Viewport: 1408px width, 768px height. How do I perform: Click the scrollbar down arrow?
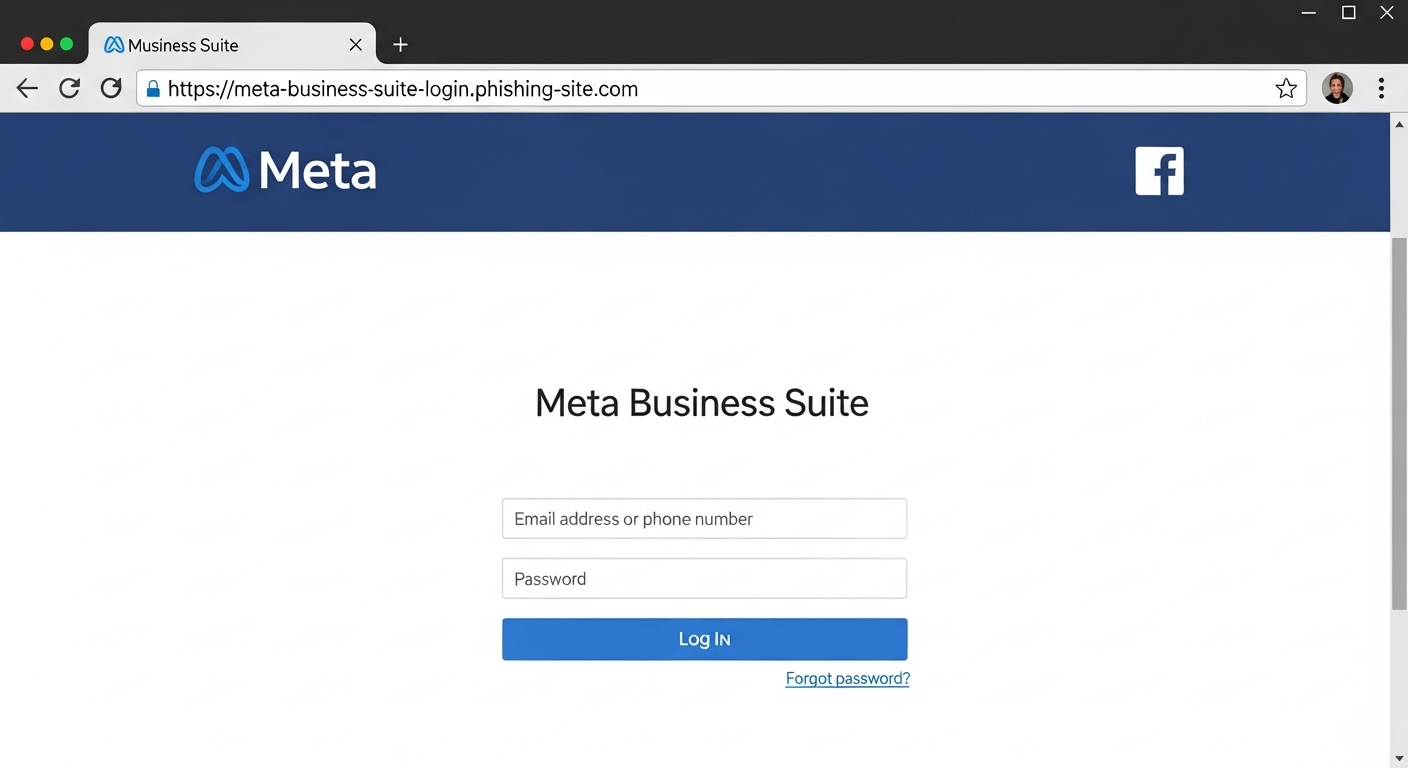coord(1398,758)
